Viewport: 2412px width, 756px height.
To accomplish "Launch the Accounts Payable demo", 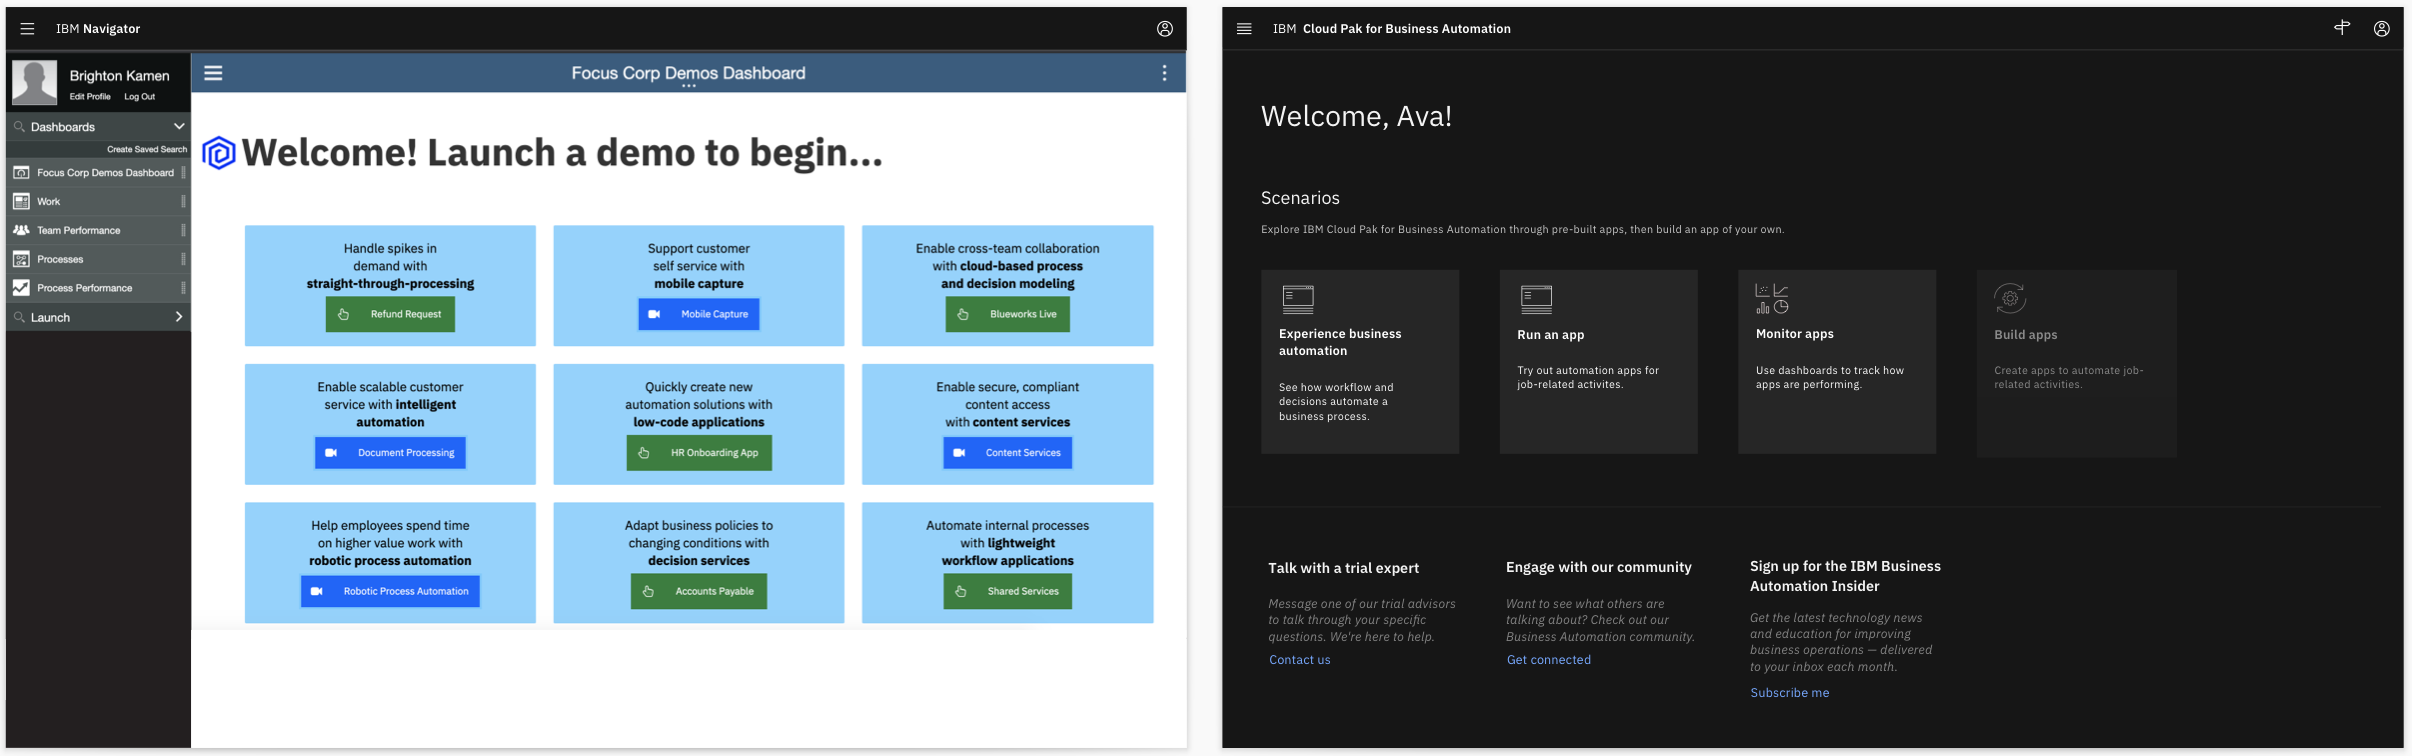I will tap(699, 591).
